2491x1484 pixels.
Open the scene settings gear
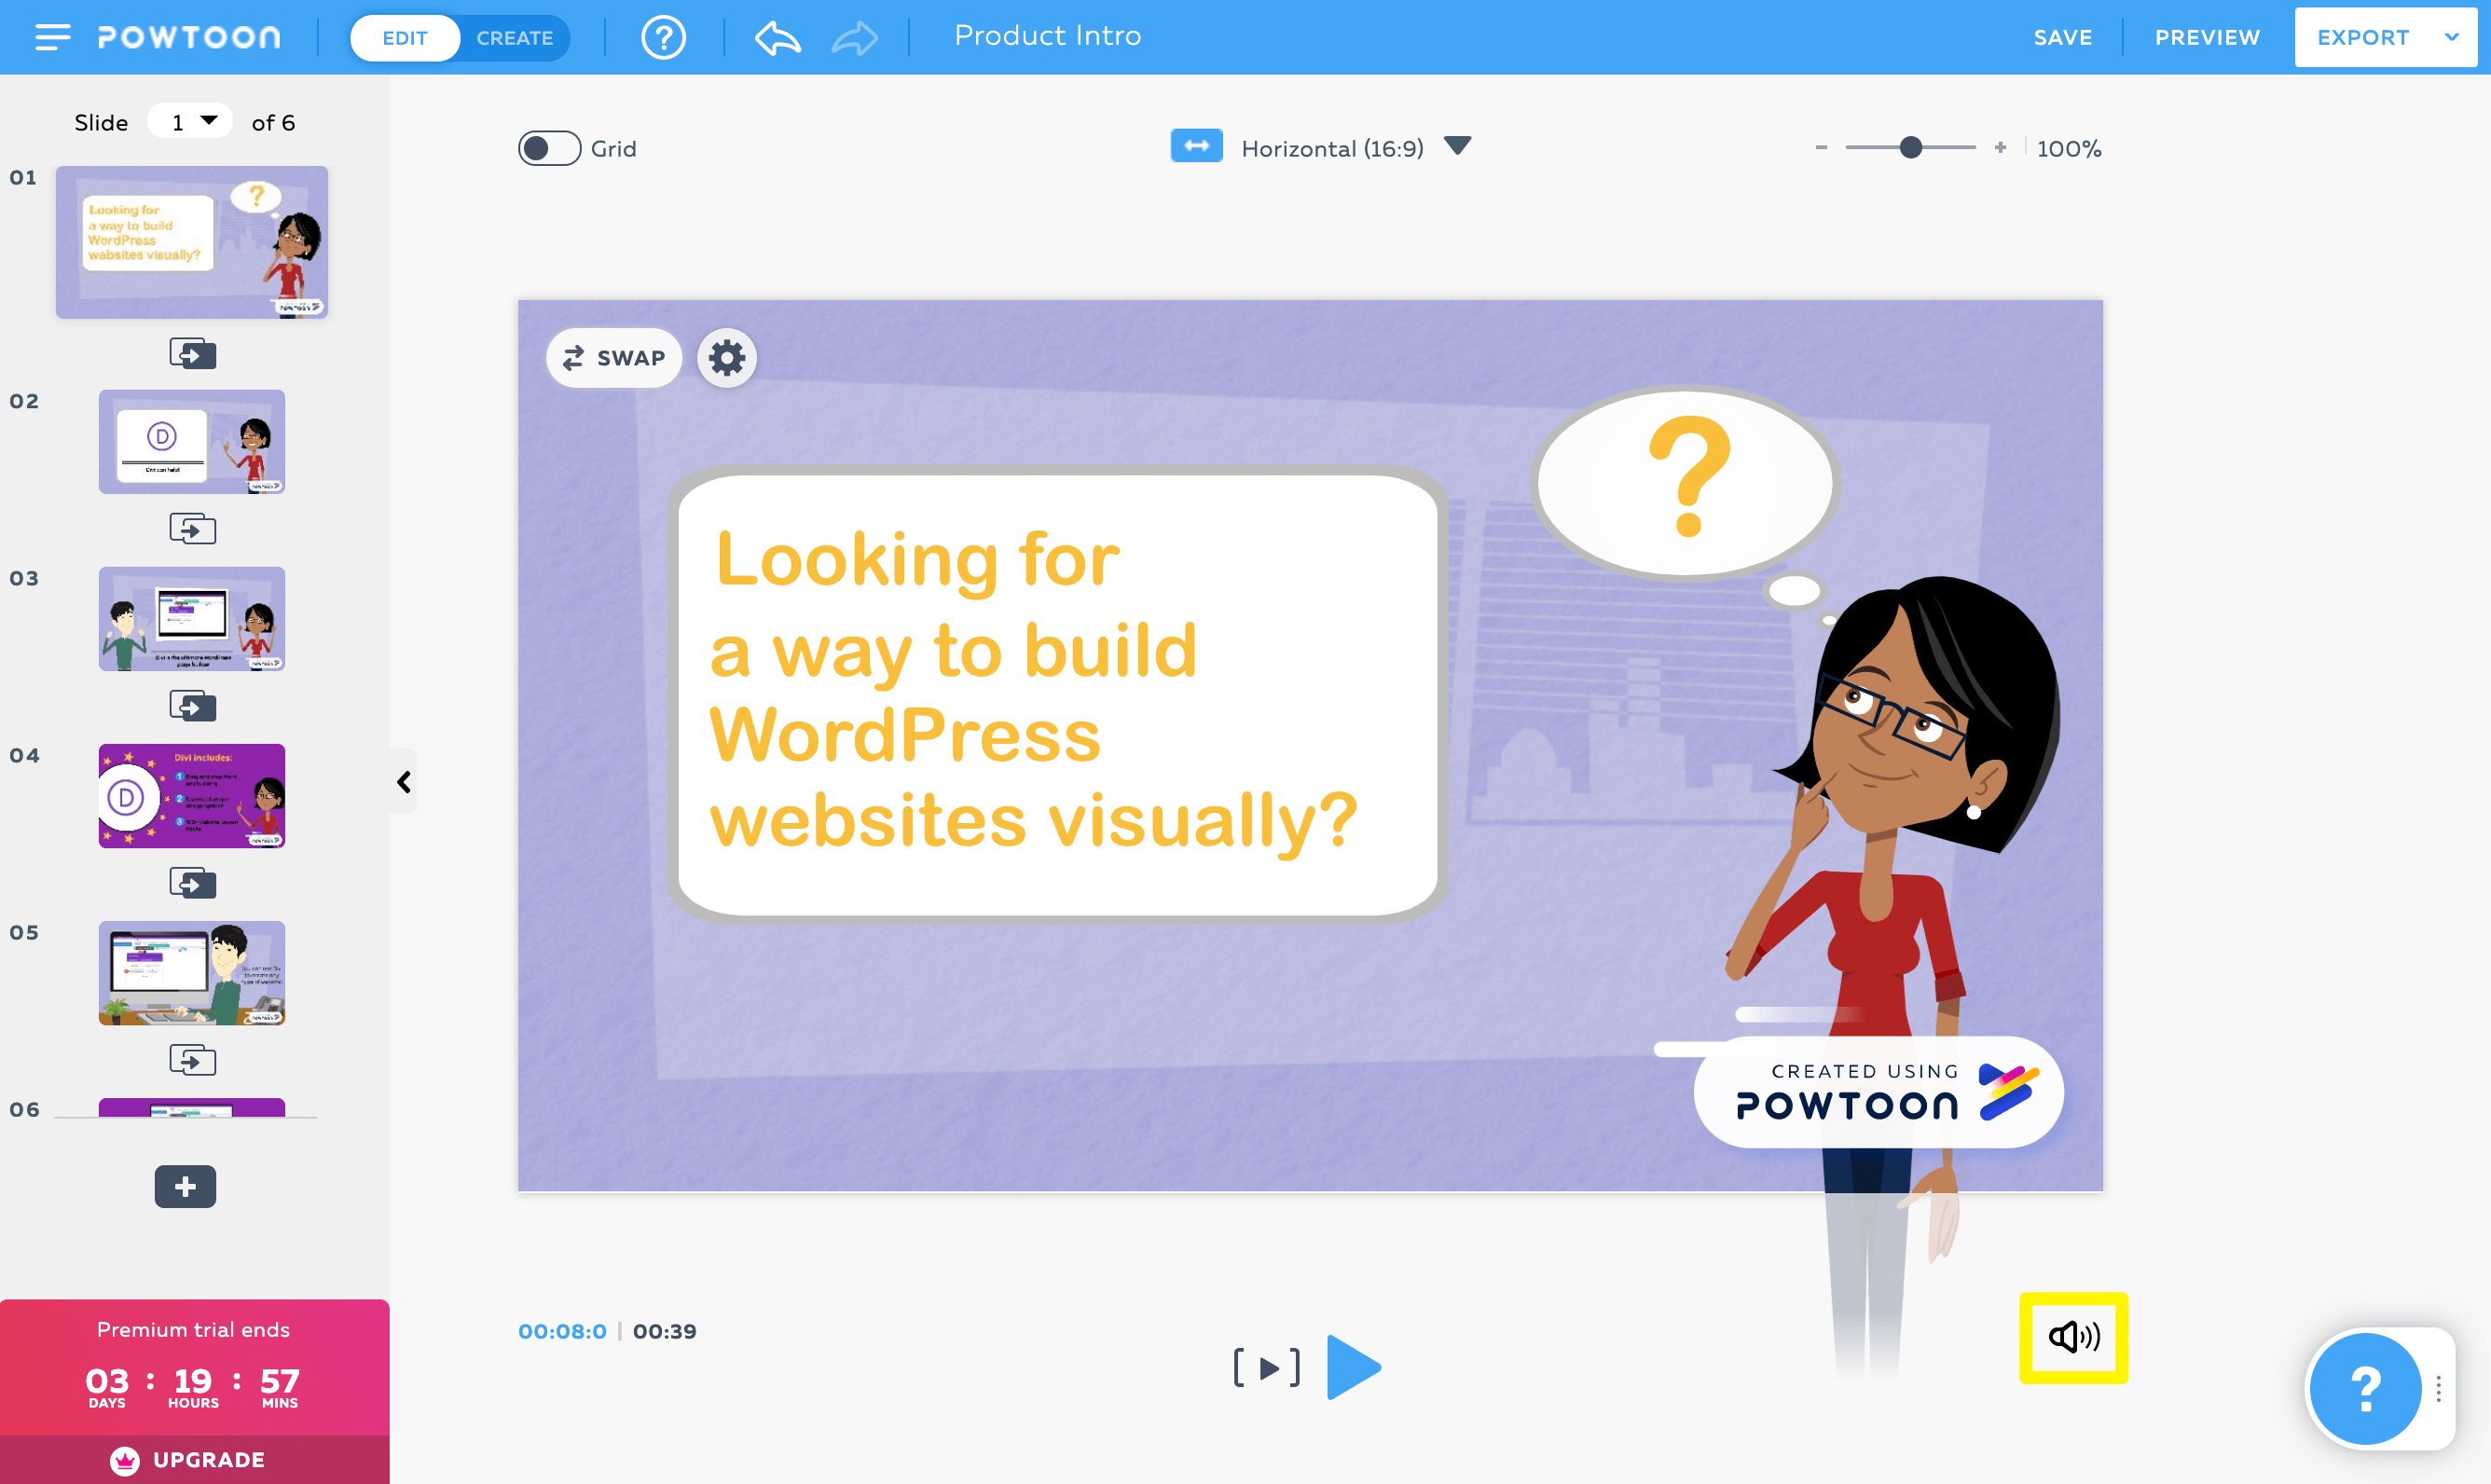[726, 357]
